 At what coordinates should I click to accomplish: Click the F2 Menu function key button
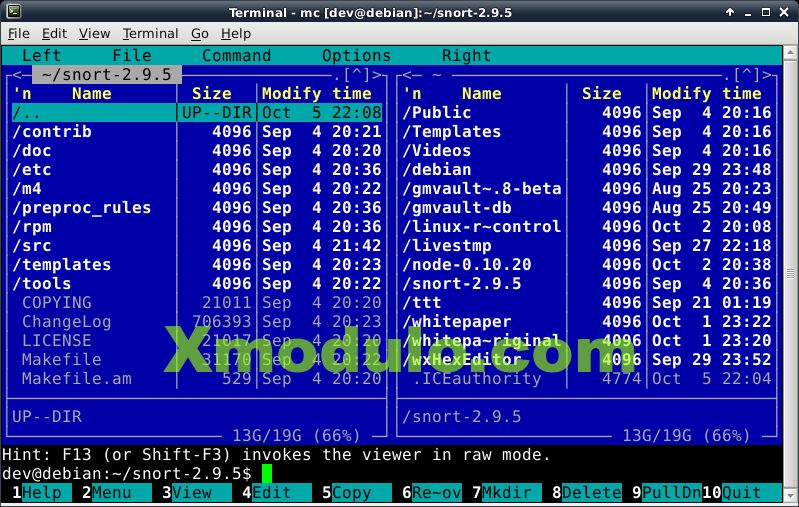pos(117,492)
